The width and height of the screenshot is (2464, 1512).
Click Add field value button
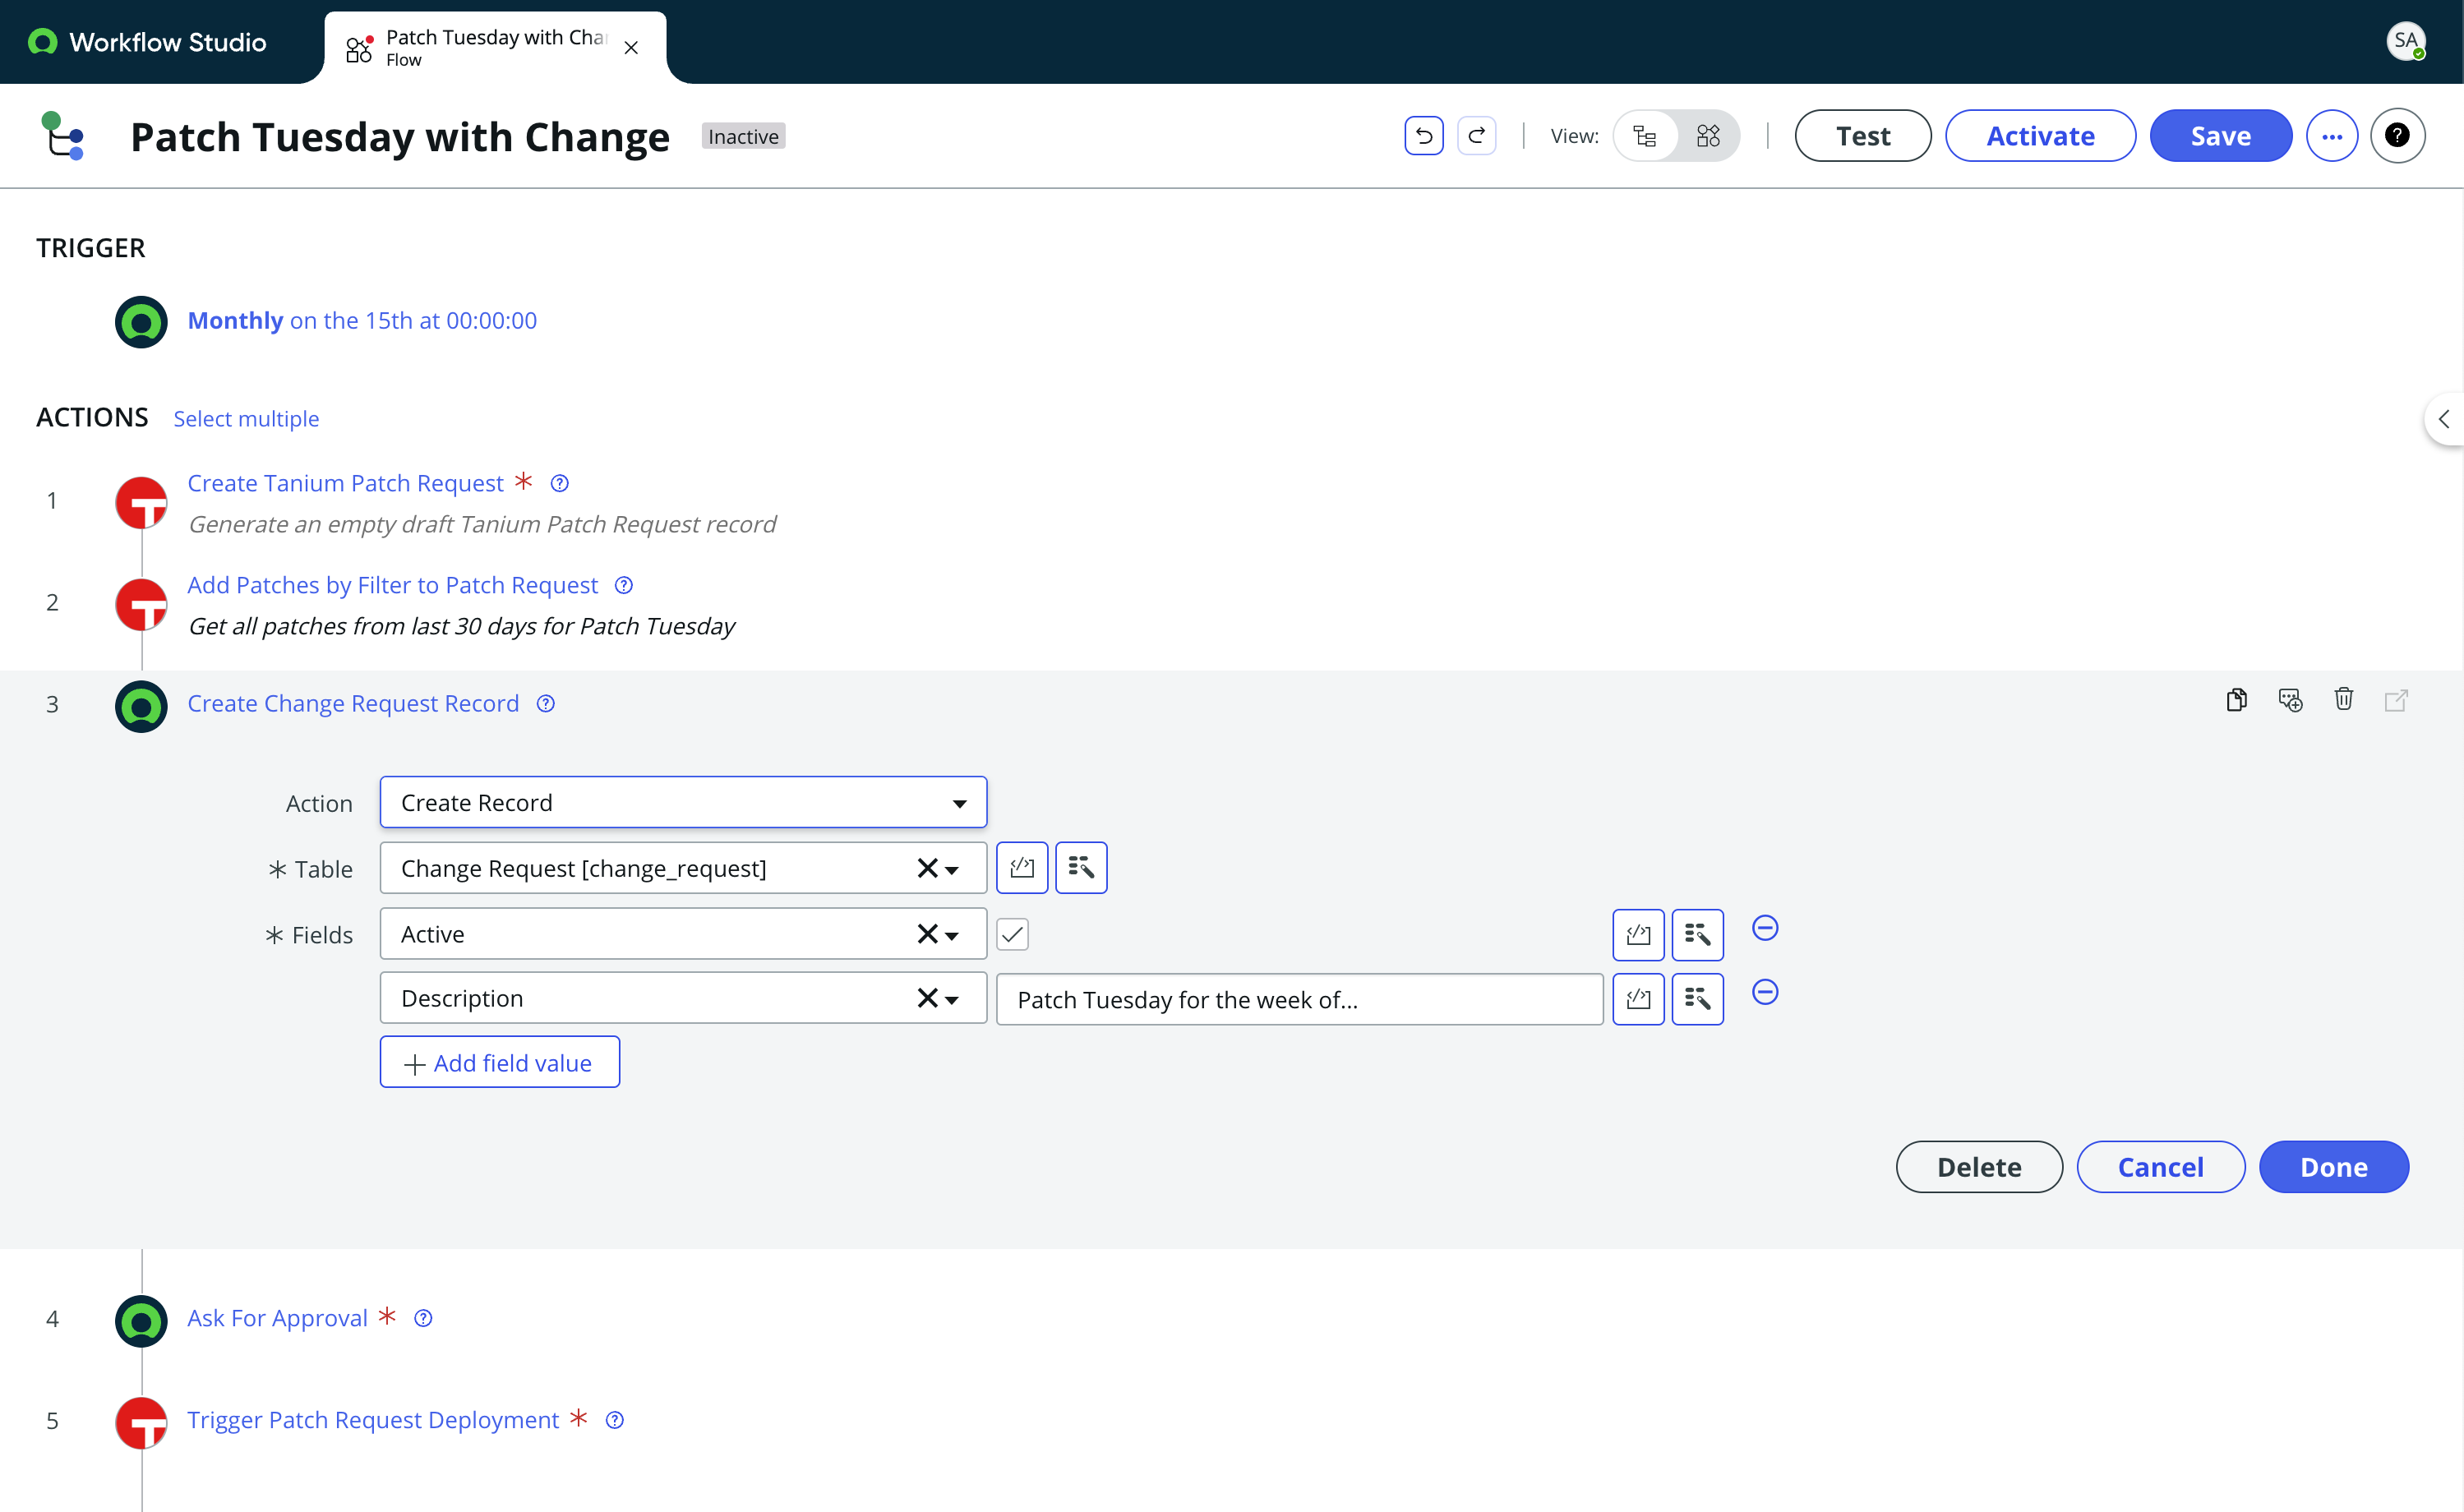click(499, 1062)
